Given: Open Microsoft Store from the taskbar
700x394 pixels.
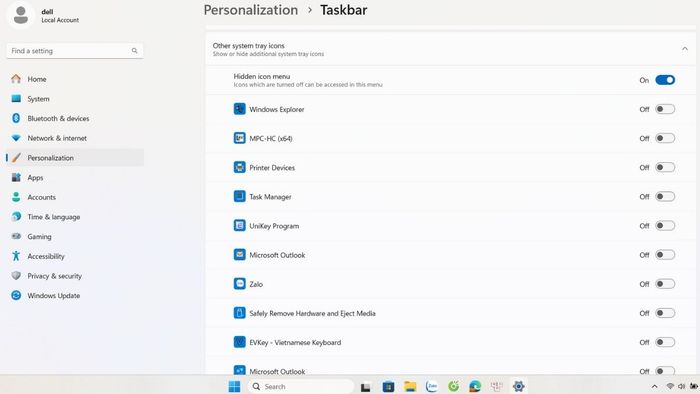Looking at the screenshot, I should point(388,386).
